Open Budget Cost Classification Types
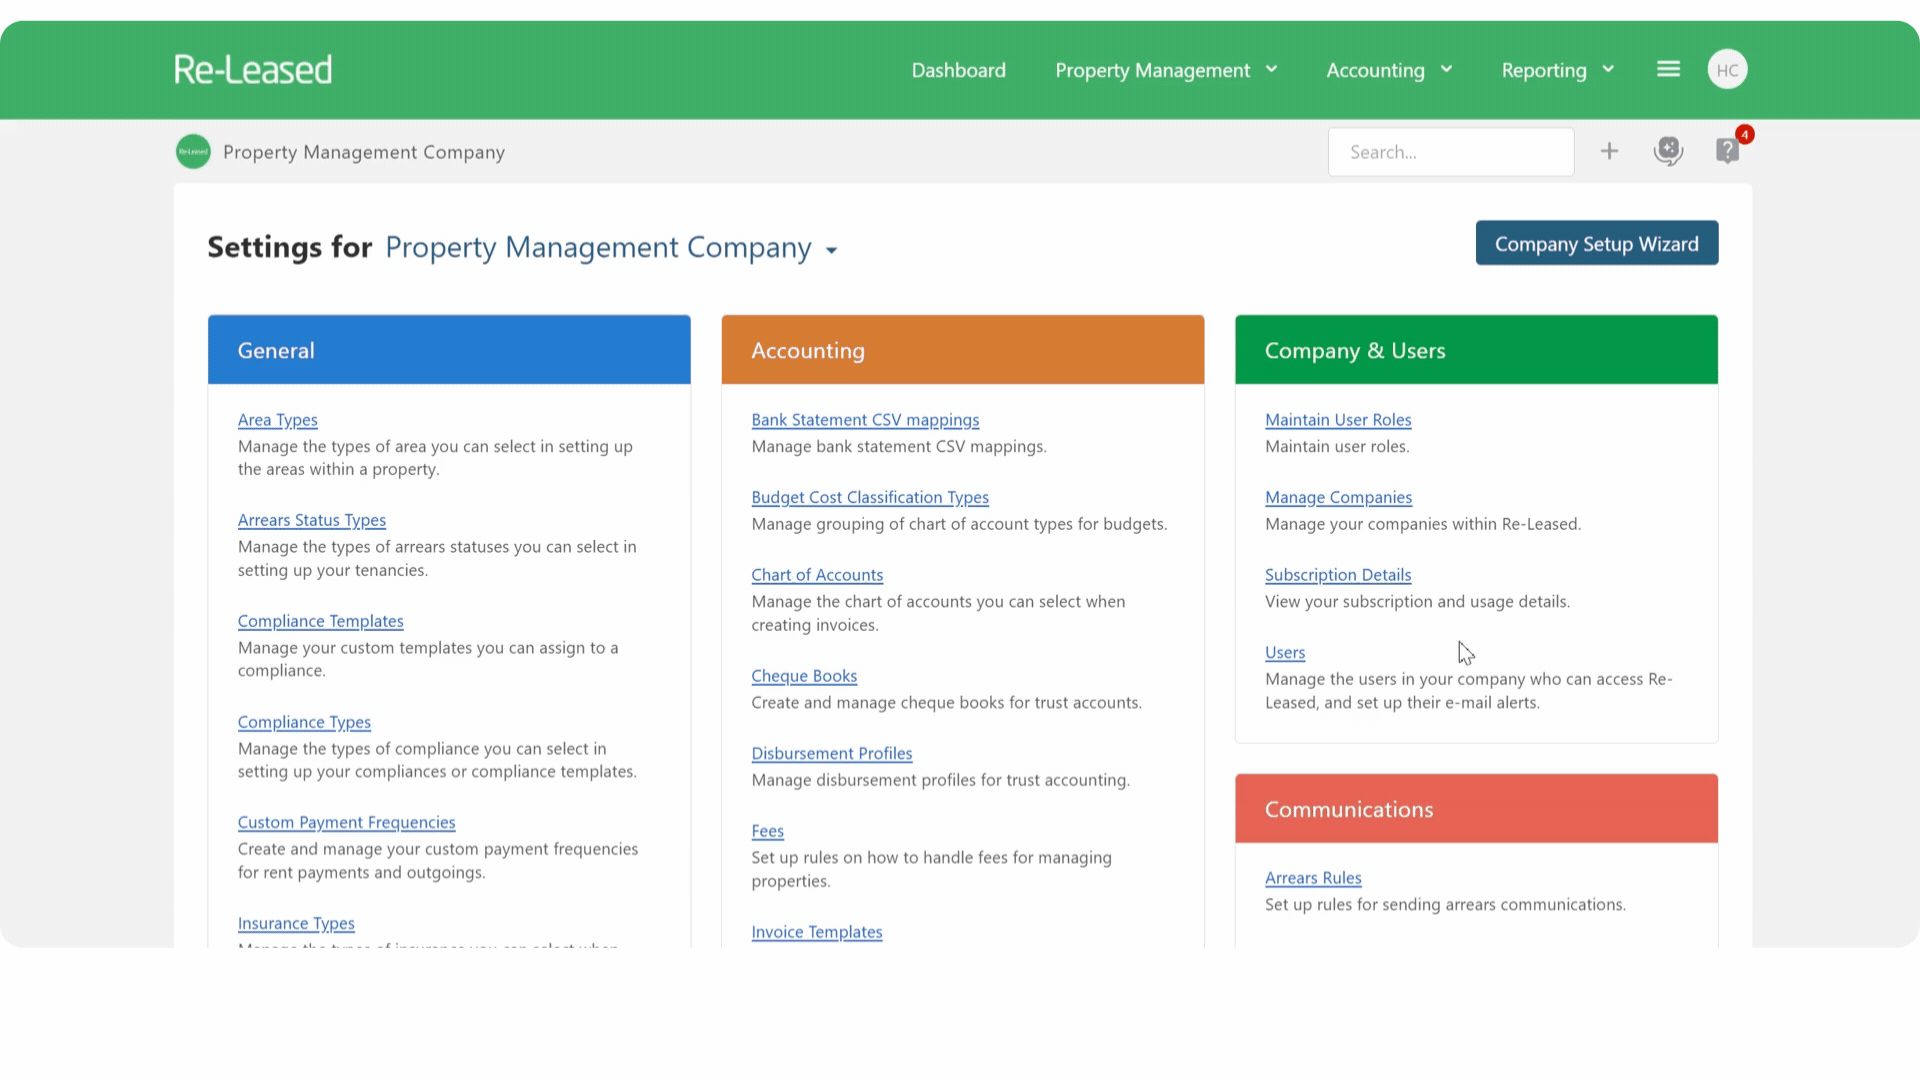Viewport: 1920px width, 1080px height. coord(870,497)
